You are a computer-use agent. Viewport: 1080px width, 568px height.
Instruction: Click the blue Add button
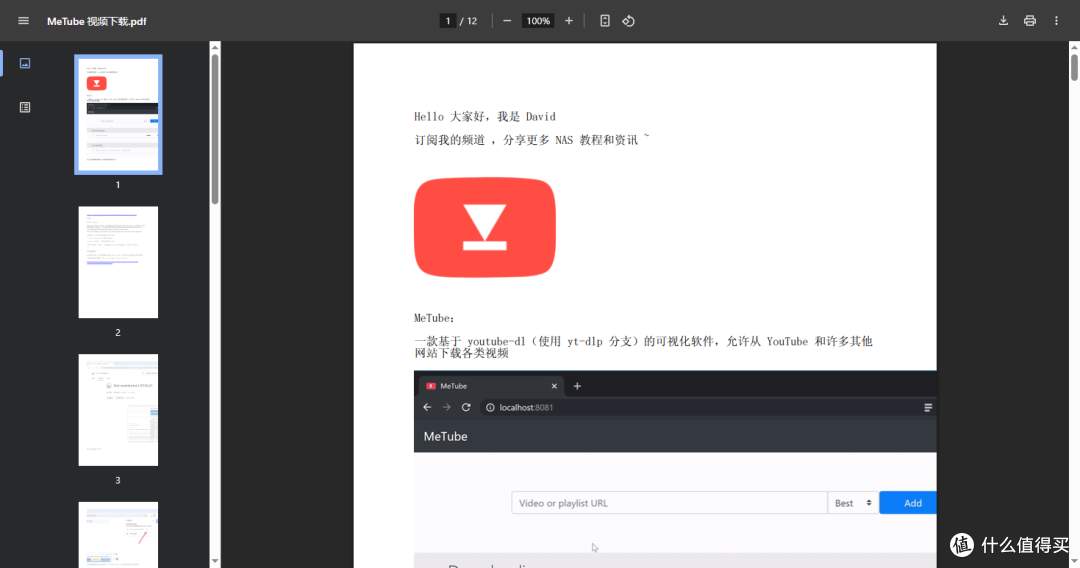[x=908, y=503]
